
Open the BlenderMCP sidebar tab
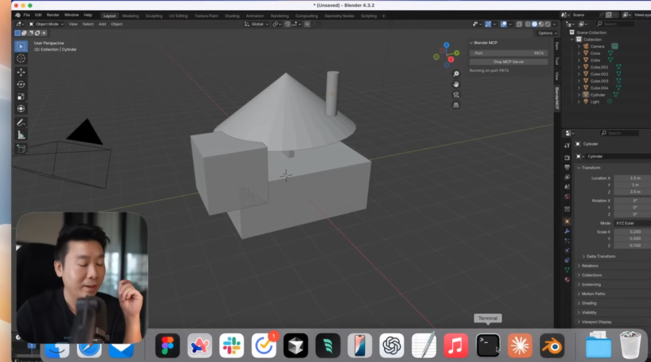[557, 98]
